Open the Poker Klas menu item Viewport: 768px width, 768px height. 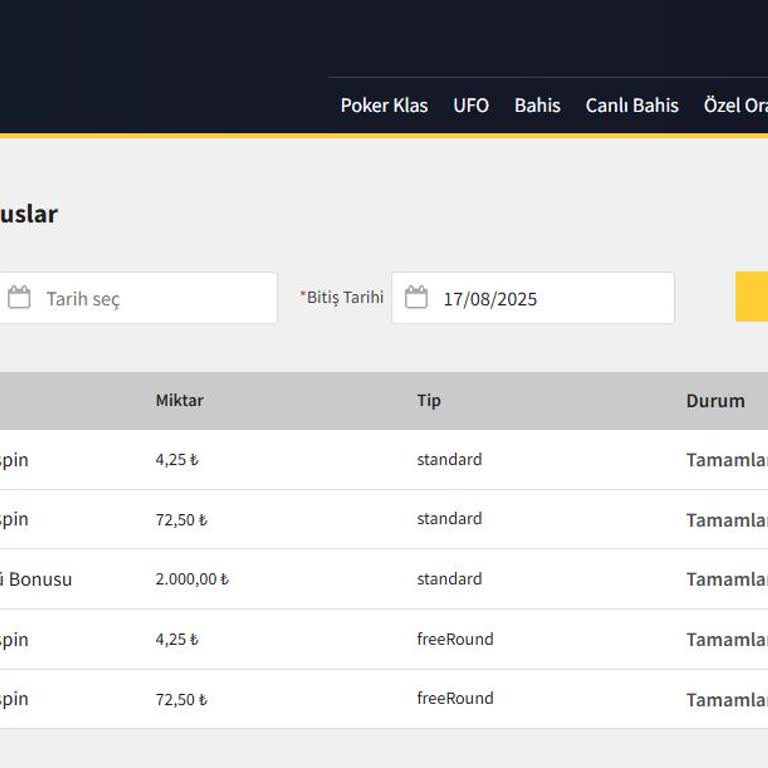point(384,105)
